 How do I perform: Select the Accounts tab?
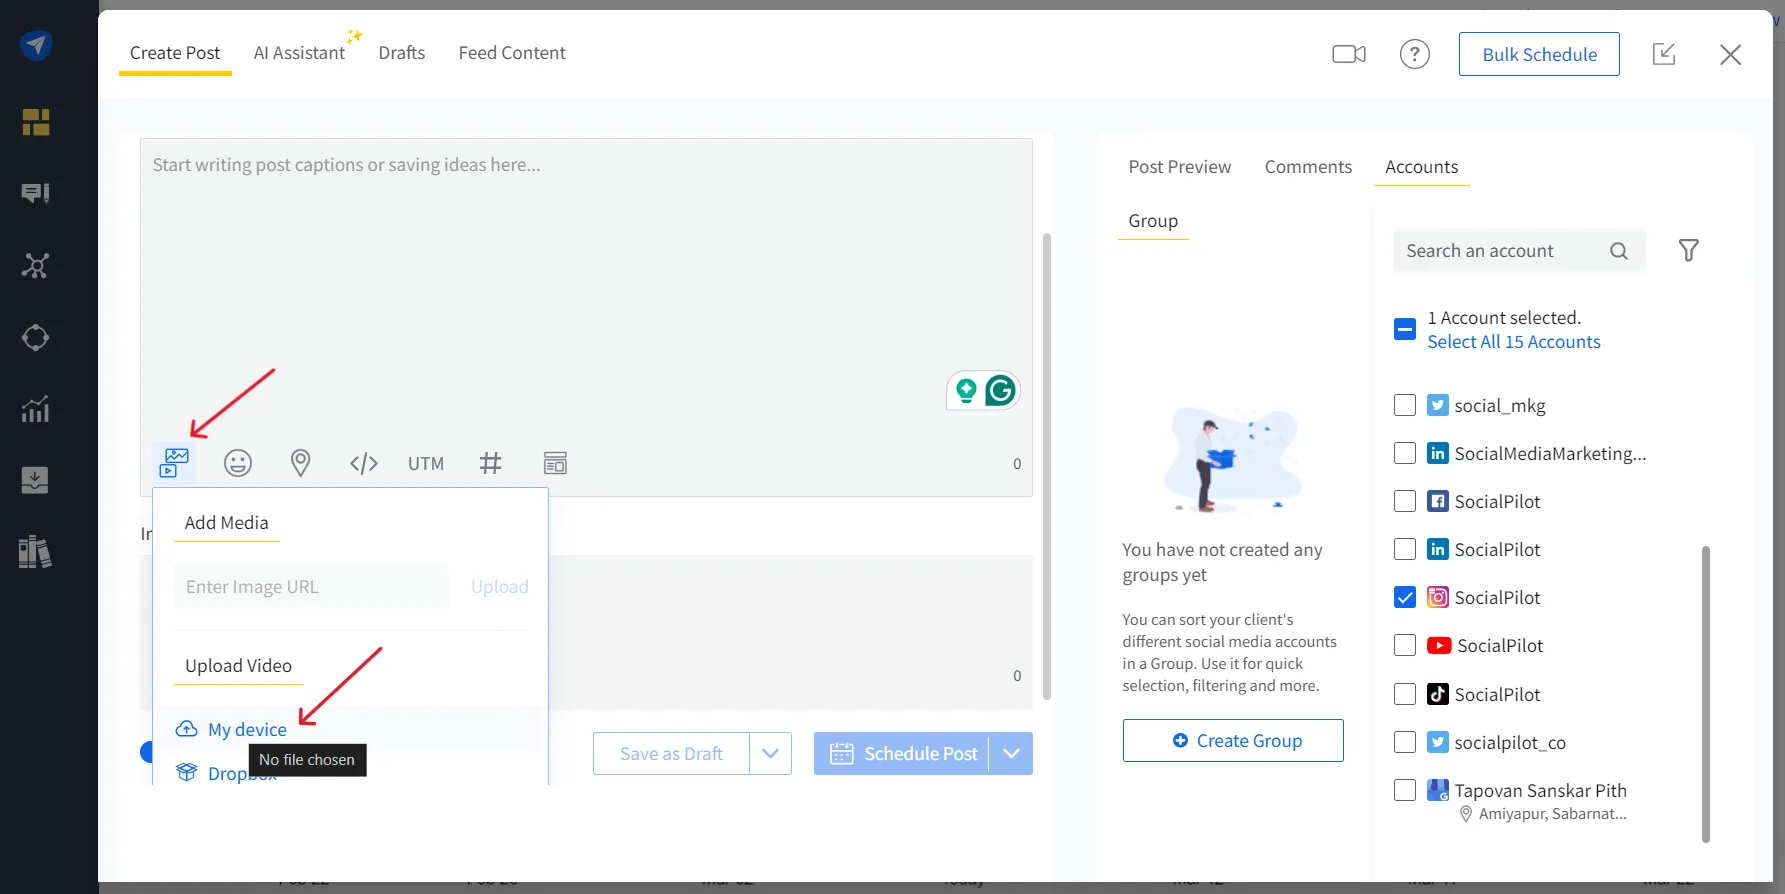tap(1421, 167)
